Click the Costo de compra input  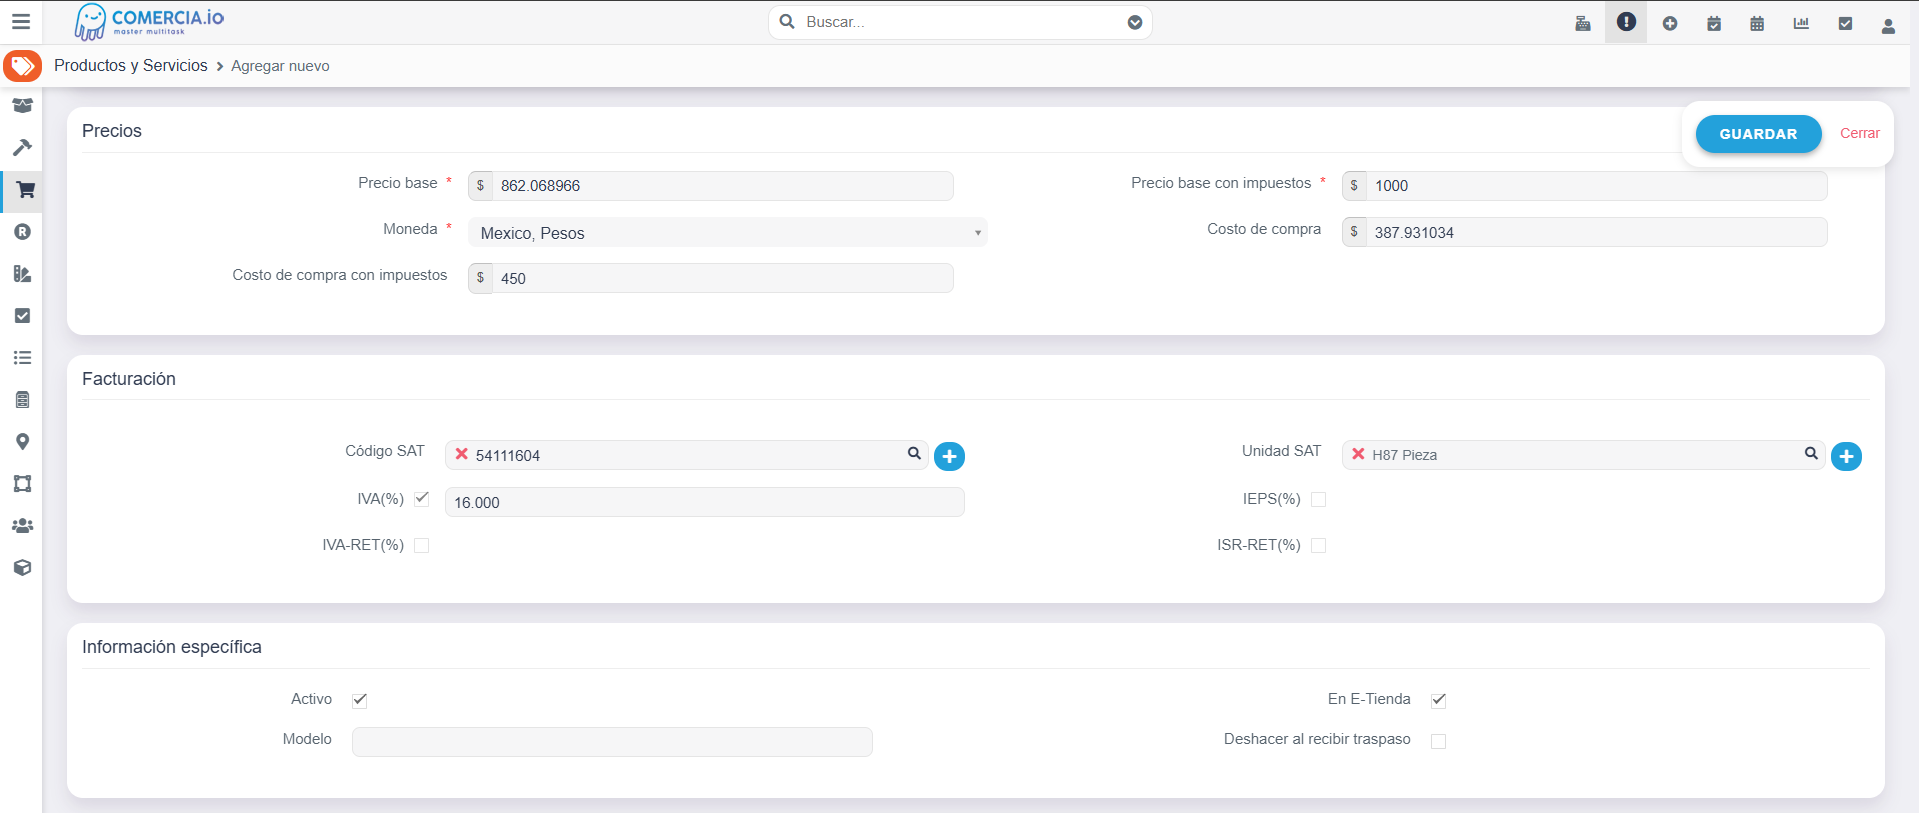click(x=1596, y=232)
